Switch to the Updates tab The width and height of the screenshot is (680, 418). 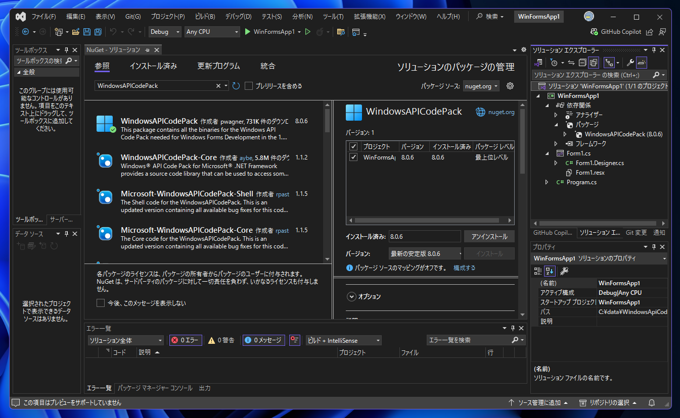[218, 66]
